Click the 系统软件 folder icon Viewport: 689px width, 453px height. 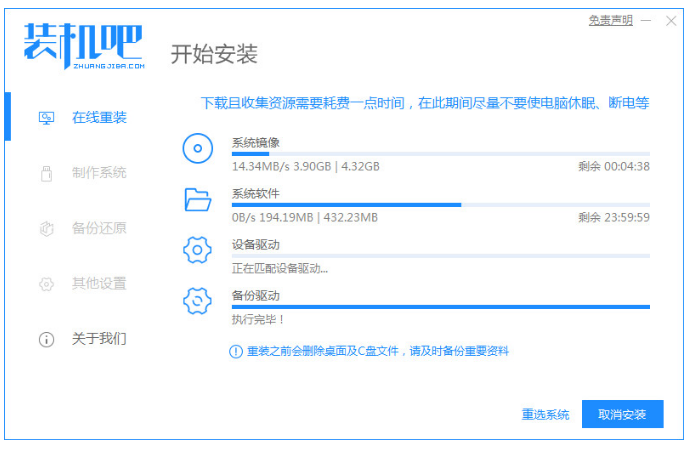198,200
